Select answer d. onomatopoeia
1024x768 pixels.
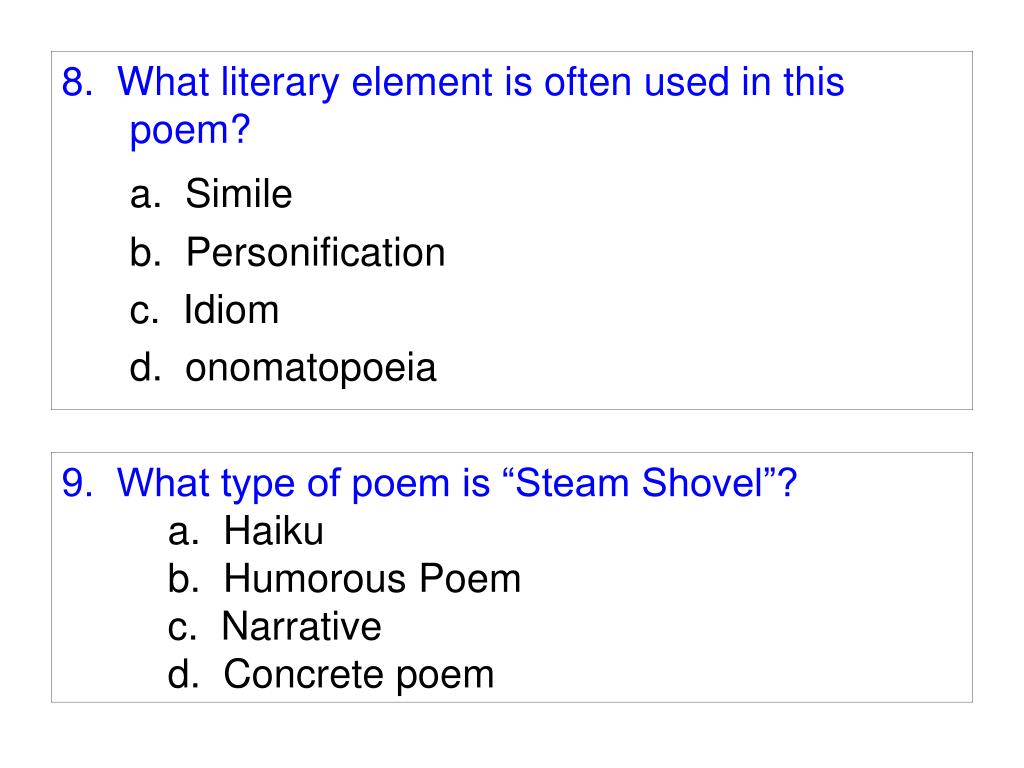pyautogui.click(x=283, y=368)
